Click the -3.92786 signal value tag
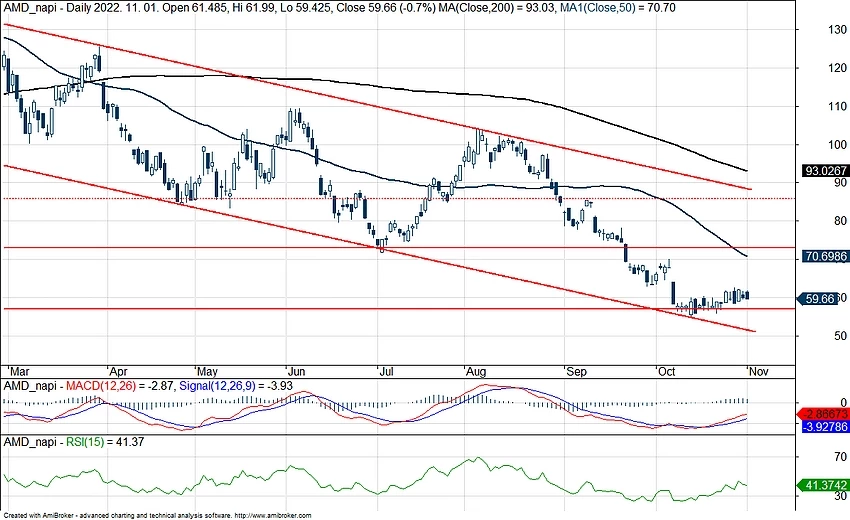 [x=825, y=426]
